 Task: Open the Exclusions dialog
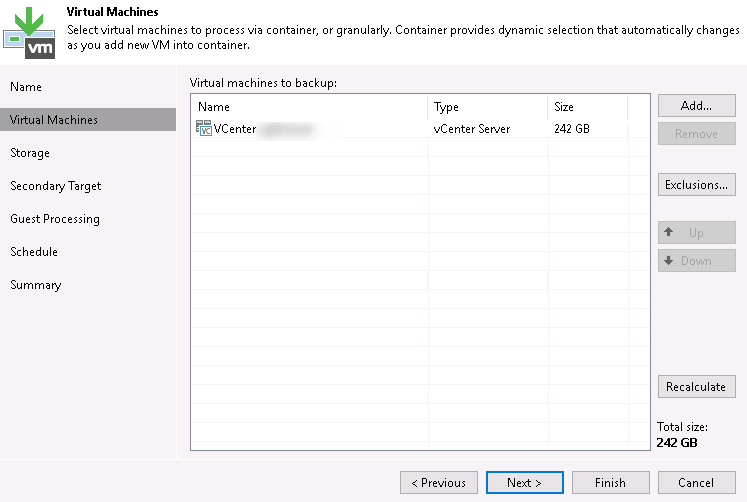point(696,185)
